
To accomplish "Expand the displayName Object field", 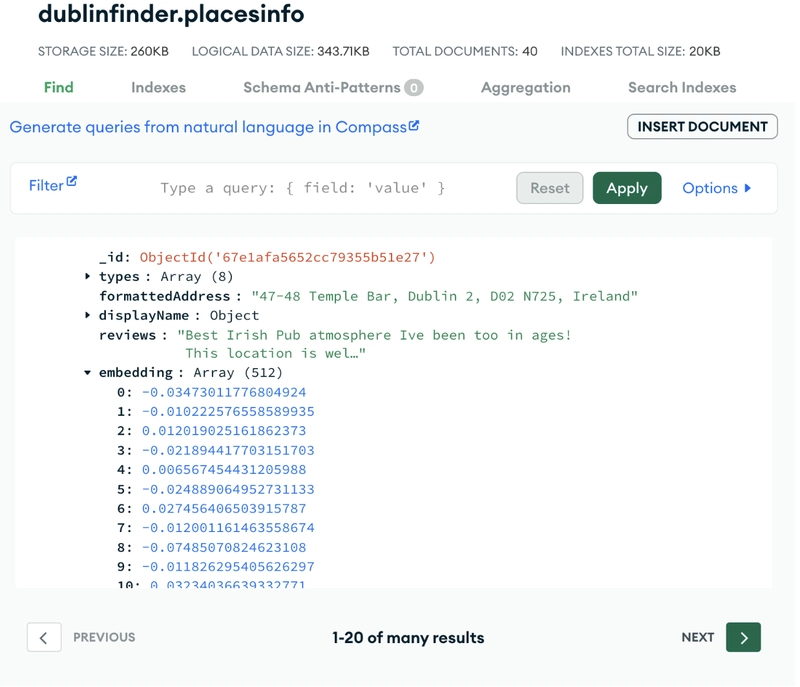I will coord(87,315).
